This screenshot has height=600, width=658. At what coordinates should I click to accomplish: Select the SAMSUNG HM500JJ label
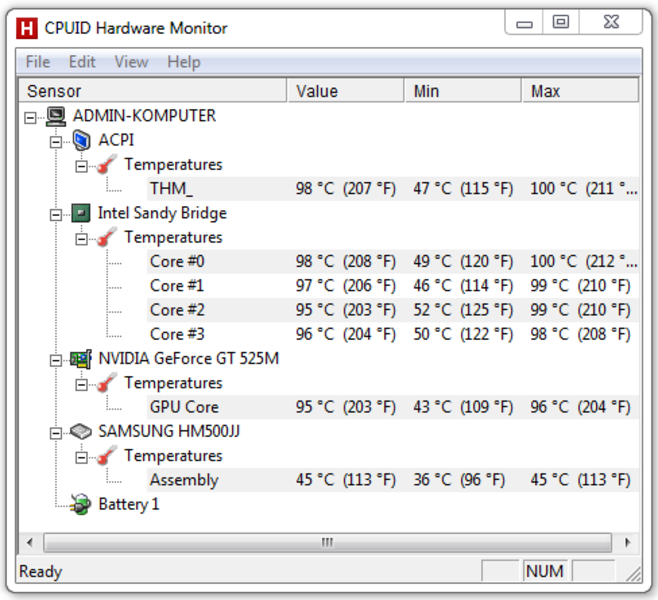[x=169, y=431]
